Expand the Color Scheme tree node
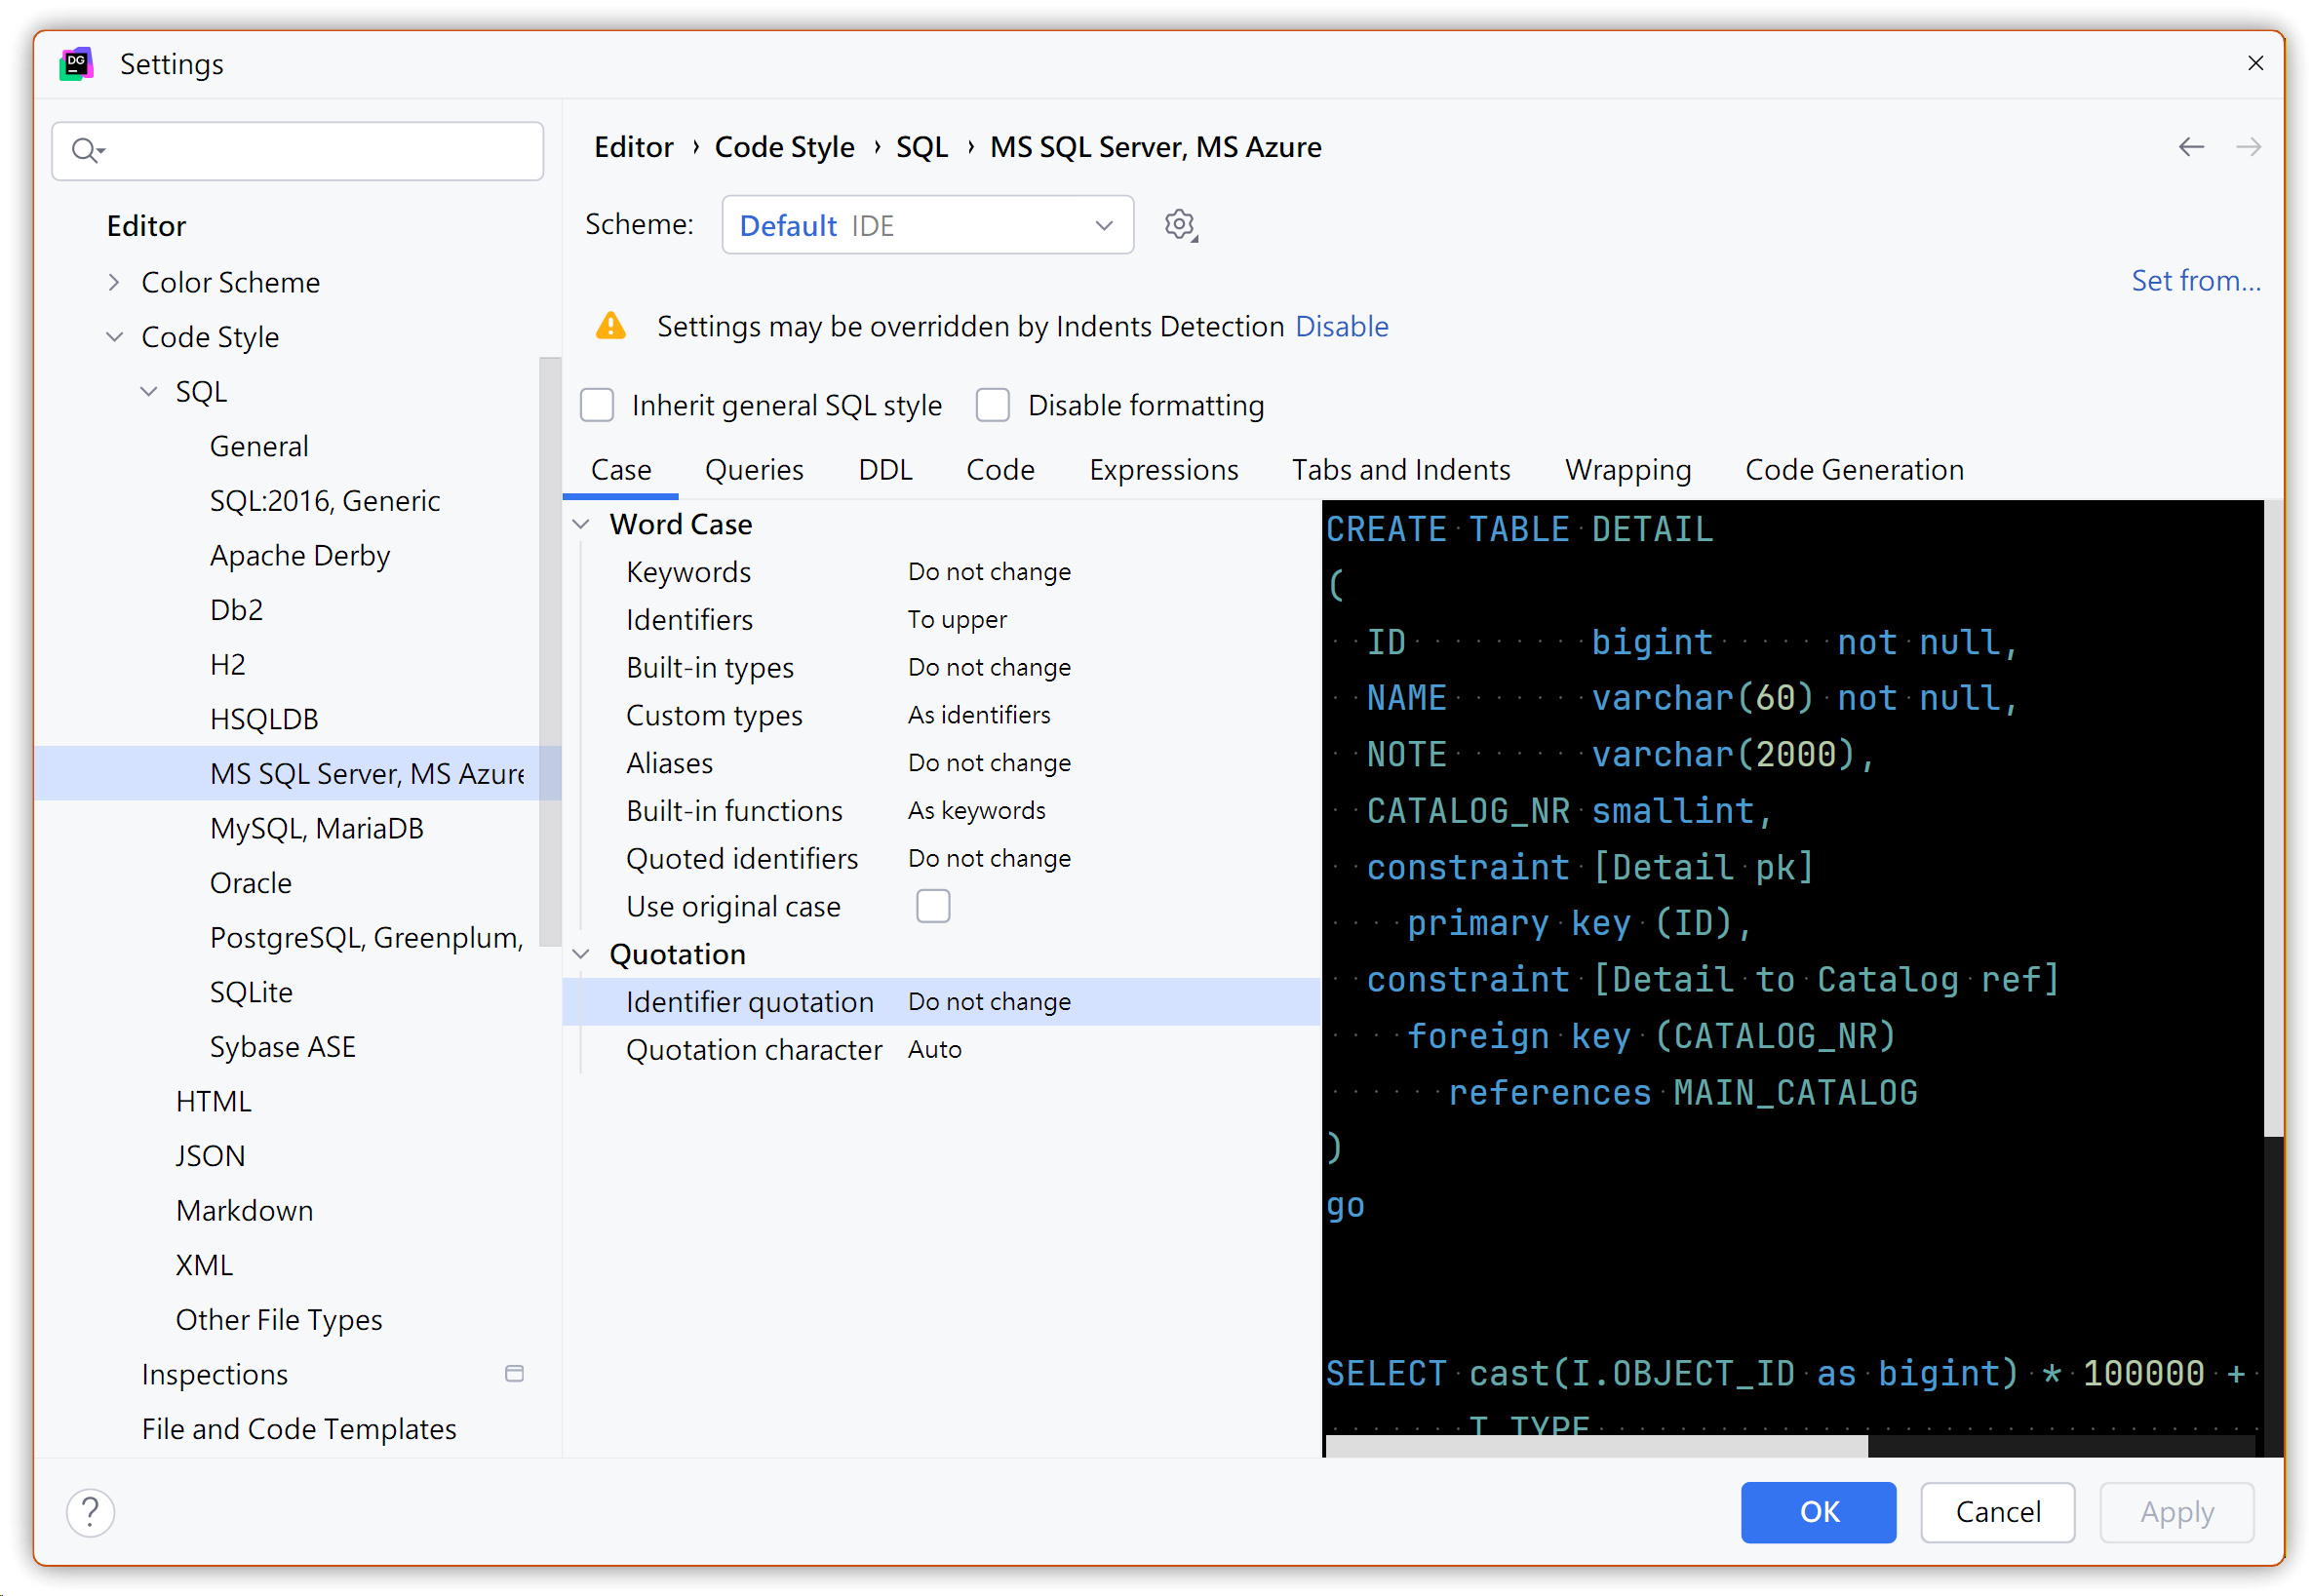The image size is (2312, 1596). [114, 283]
